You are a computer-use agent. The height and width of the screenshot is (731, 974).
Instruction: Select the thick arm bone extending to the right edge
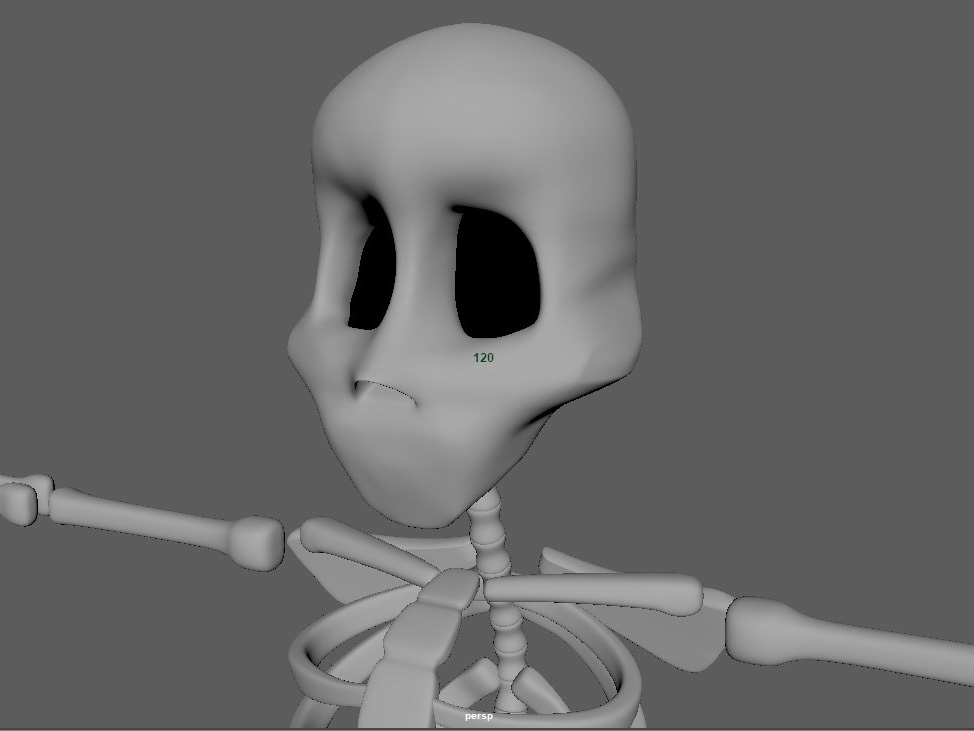[x=851, y=640]
